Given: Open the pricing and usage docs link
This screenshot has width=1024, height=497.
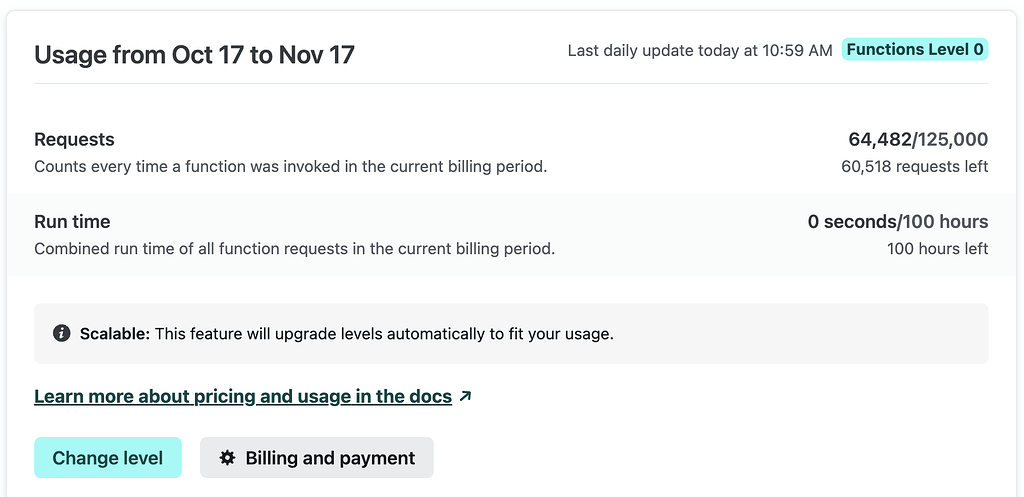Looking at the screenshot, I should [242, 396].
